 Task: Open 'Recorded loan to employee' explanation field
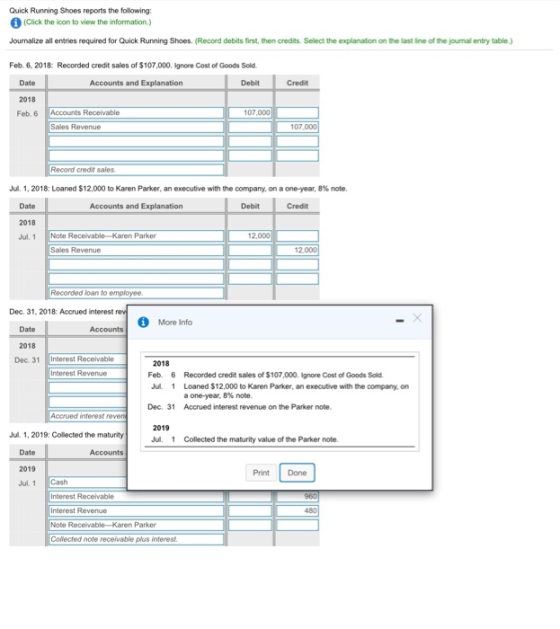pyautogui.click(x=136, y=293)
